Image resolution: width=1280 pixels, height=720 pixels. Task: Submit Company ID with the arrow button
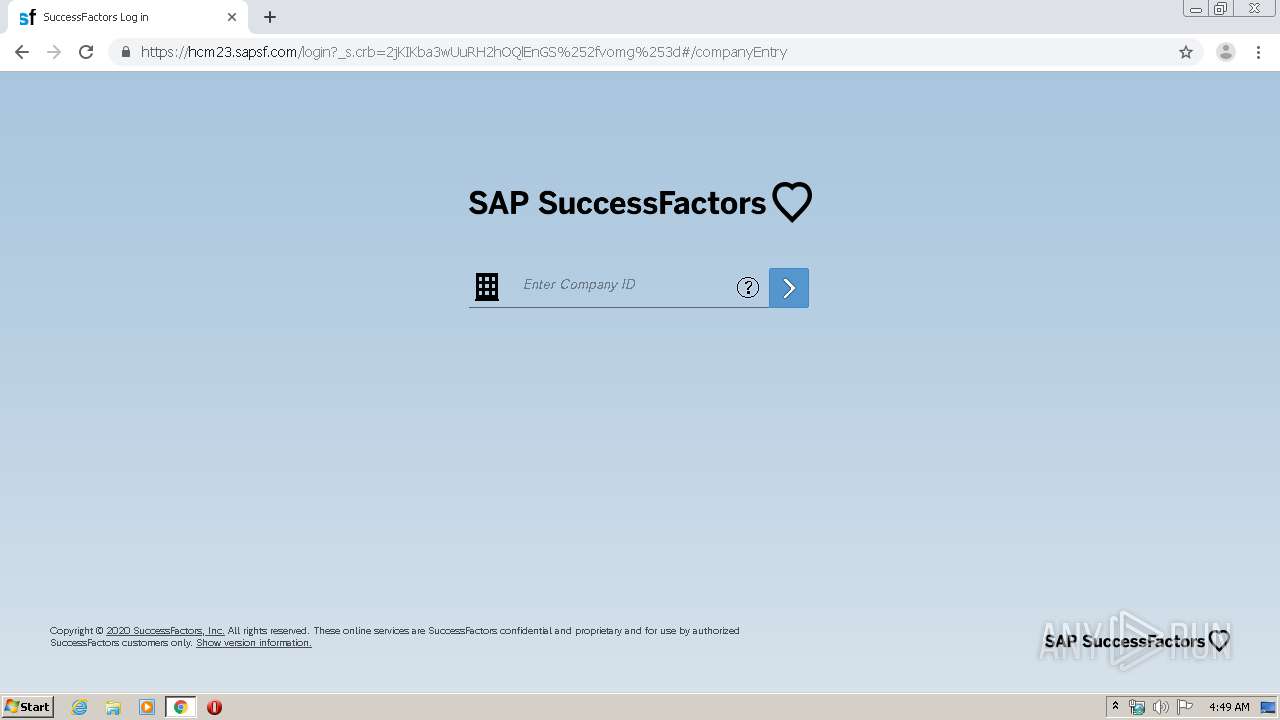click(x=789, y=288)
